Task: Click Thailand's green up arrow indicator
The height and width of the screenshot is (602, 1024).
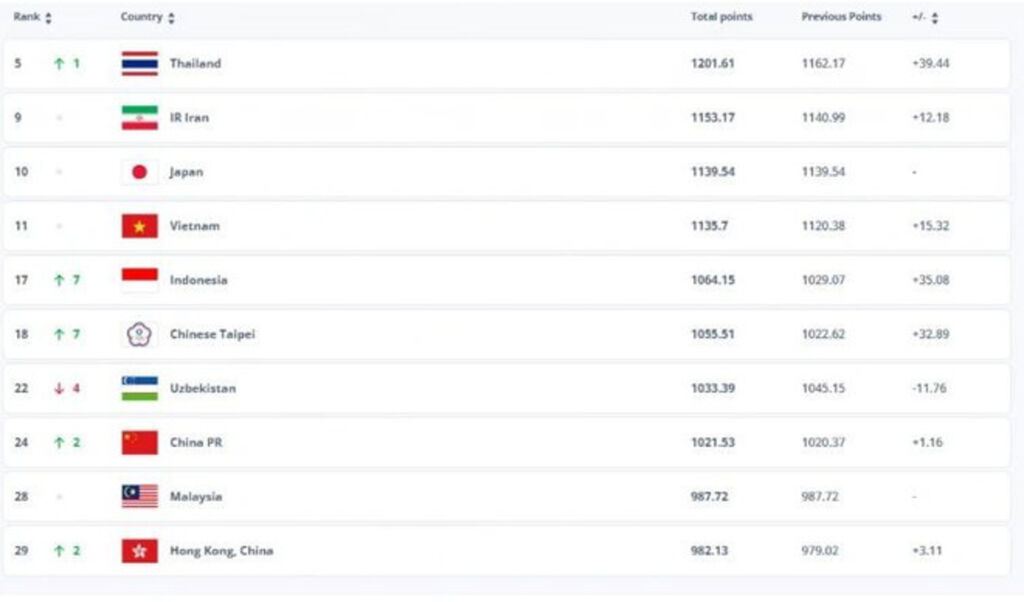Action: 59,64
